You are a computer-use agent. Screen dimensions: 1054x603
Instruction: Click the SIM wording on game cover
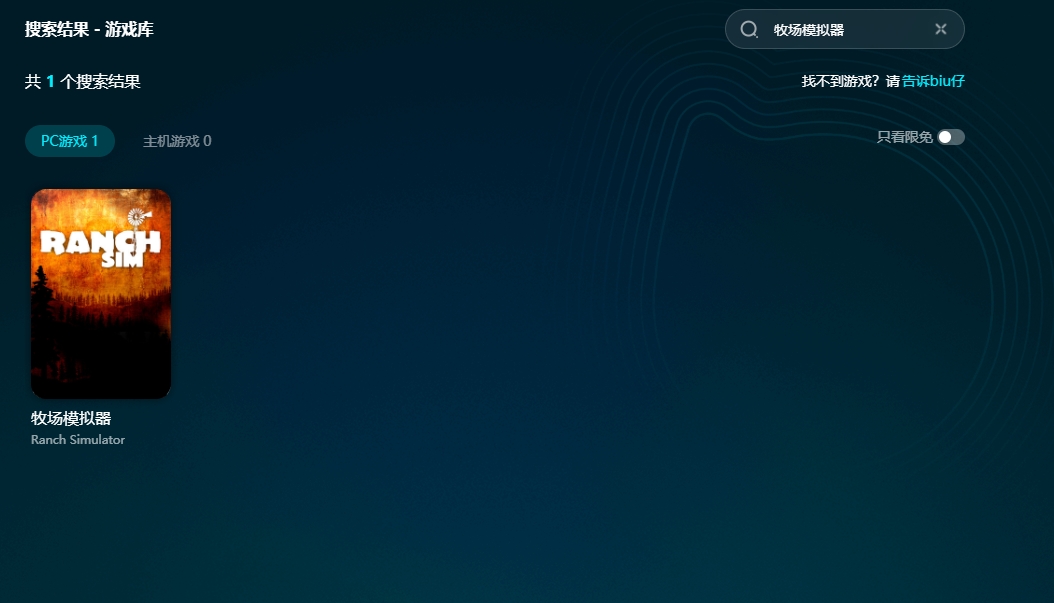pyautogui.click(x=121, y=261)
